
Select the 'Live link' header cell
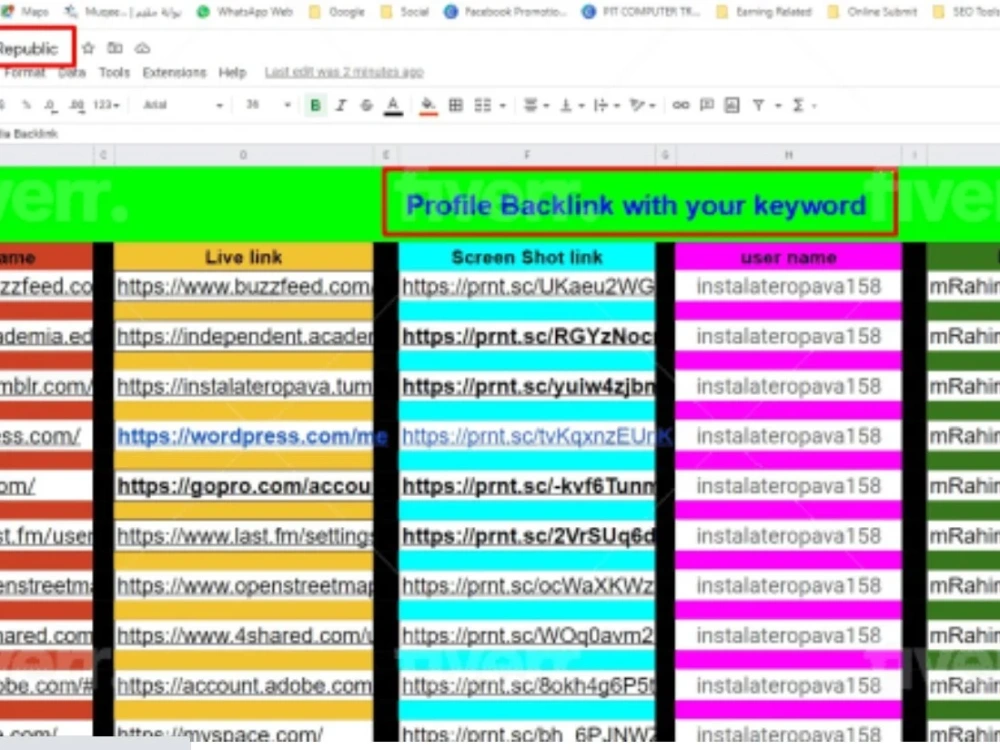(x=243, y=256)
